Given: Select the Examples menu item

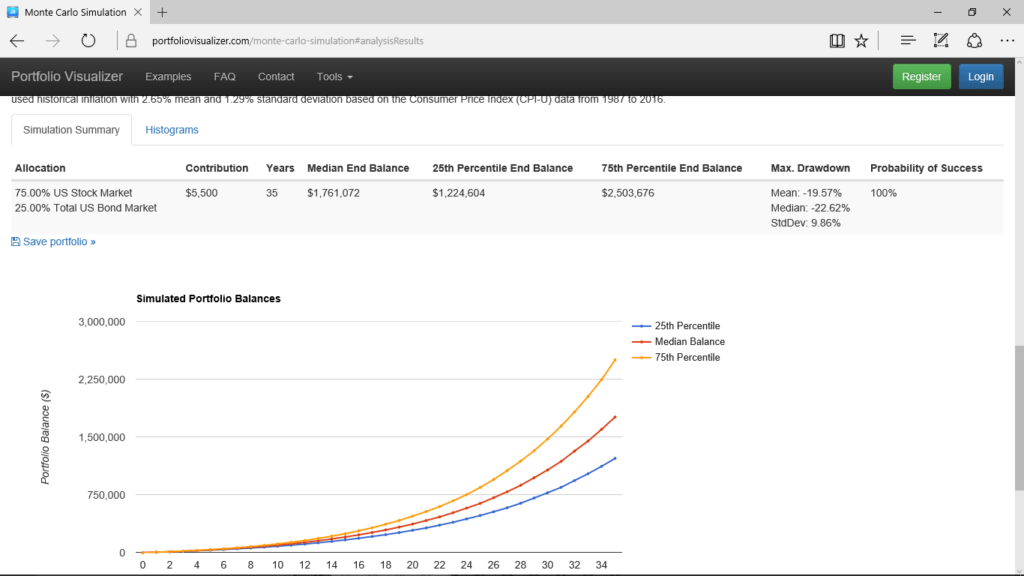Looking at the screenshot, I should point(168,76).
